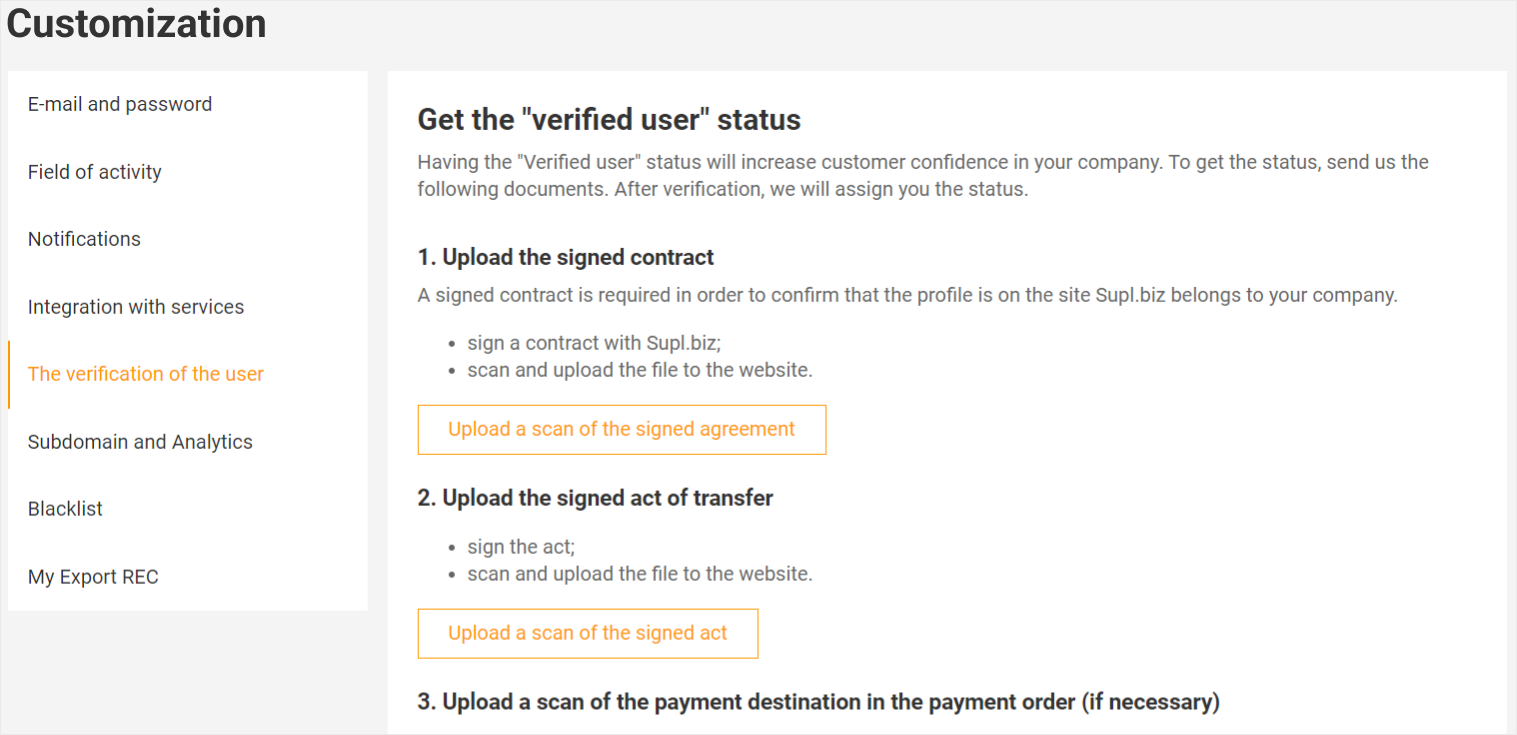Go to the Blacklist section

(65, 509)
